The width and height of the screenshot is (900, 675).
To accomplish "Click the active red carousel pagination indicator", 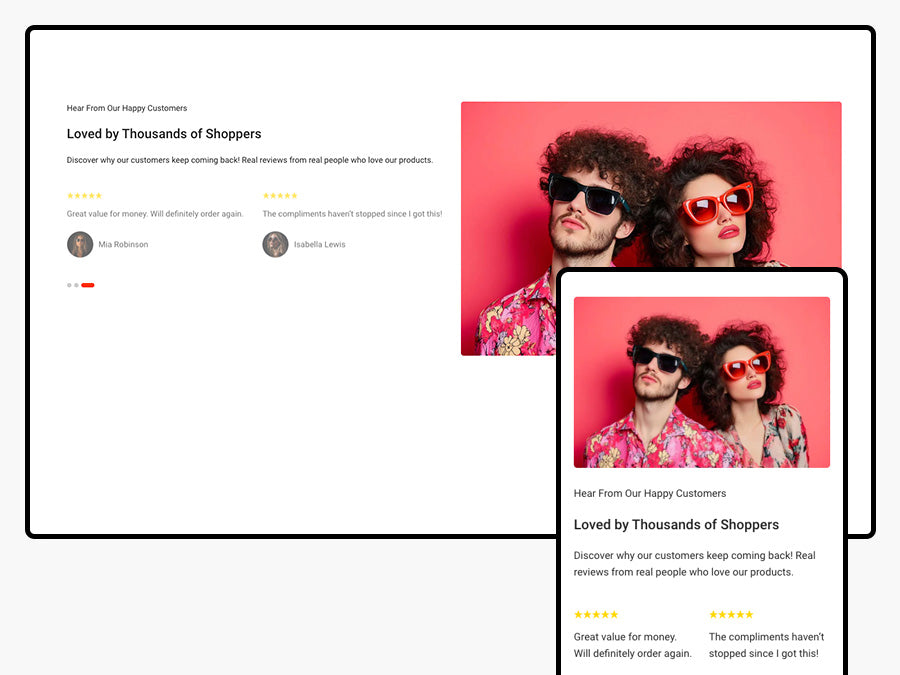I will click(88, 285).
